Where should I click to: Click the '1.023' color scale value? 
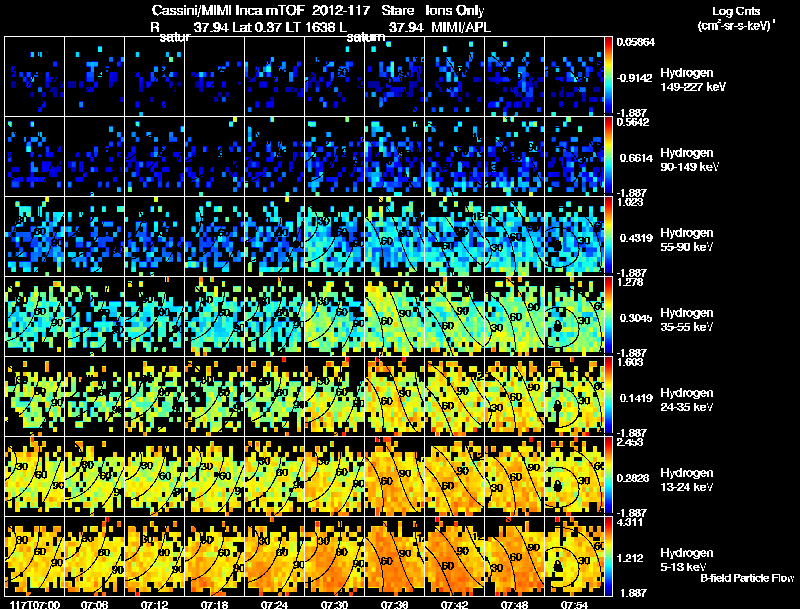click(630, 202)
